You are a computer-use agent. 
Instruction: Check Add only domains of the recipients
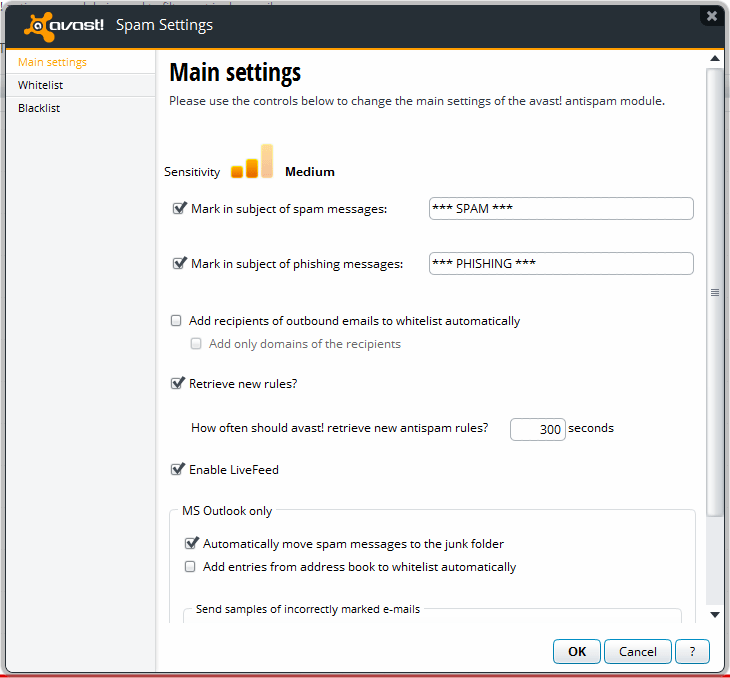[196, 344]
